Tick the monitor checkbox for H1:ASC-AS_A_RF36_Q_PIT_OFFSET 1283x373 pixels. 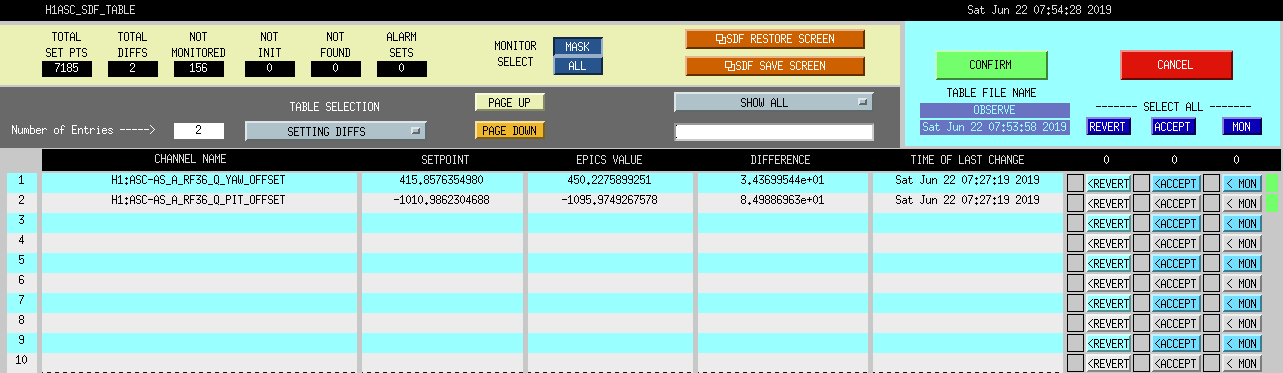[1211, 203]
